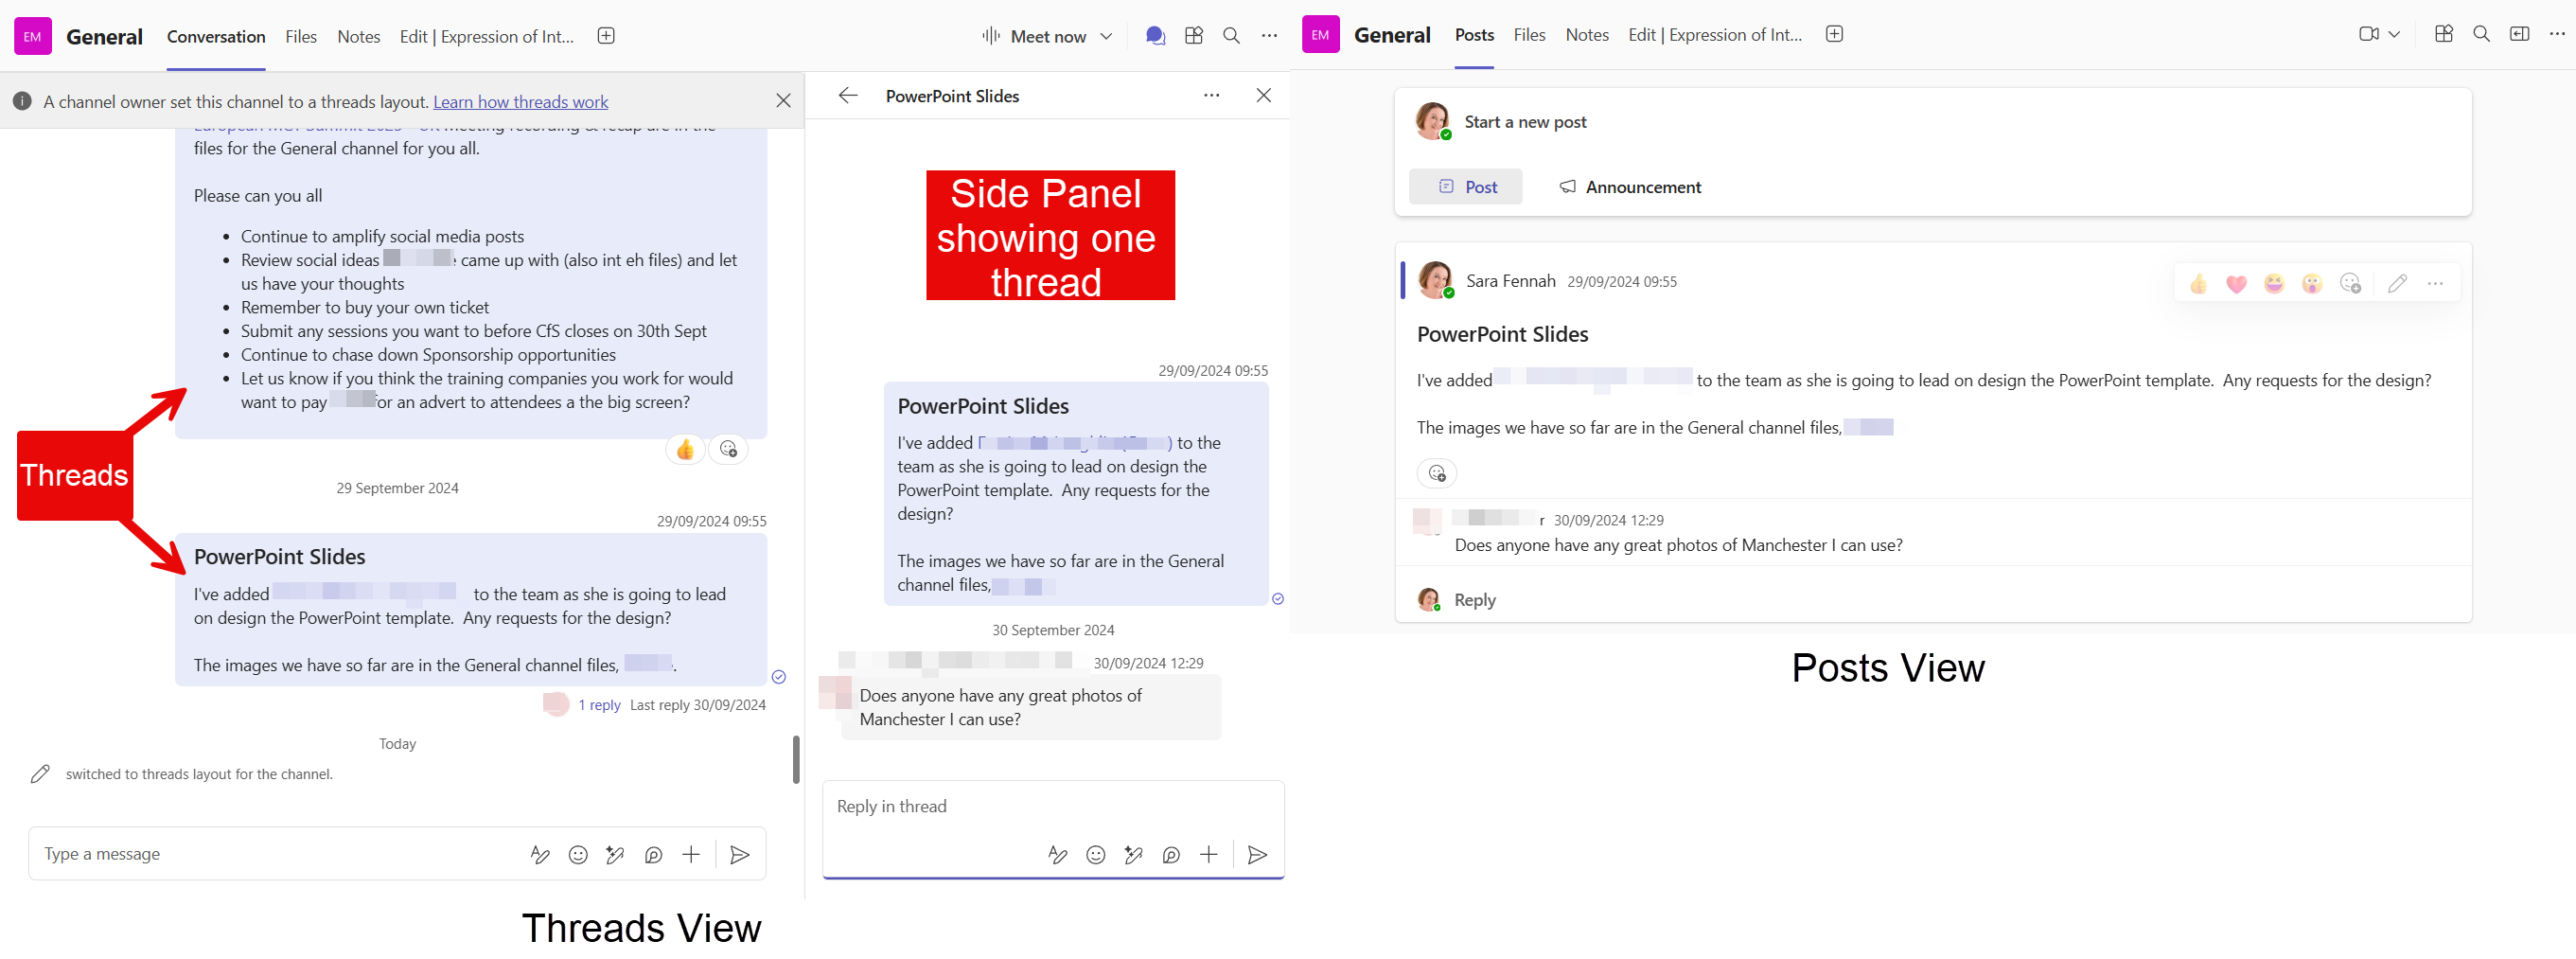The height and width of the screenshot is (959, 2576).
Task: Select the Post type option
Action: pos(1466,187)
